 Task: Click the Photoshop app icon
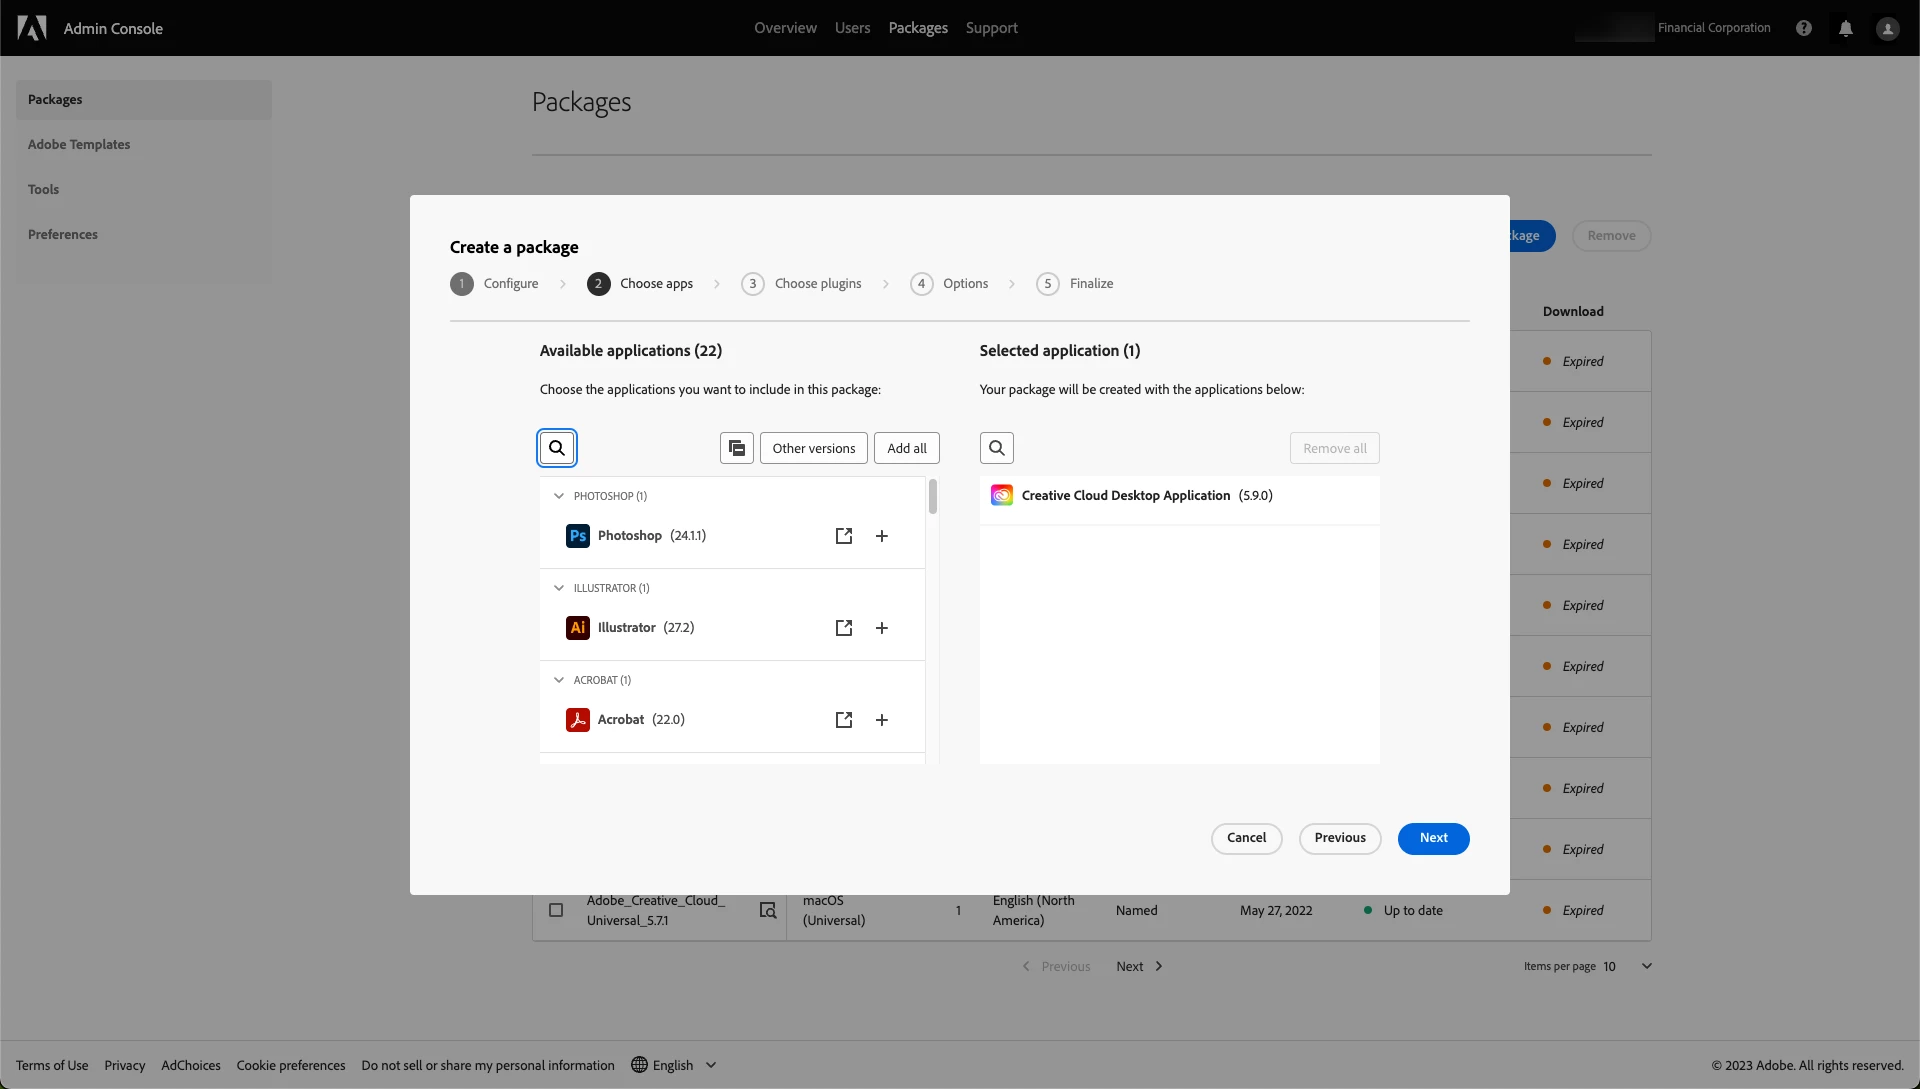578,536
